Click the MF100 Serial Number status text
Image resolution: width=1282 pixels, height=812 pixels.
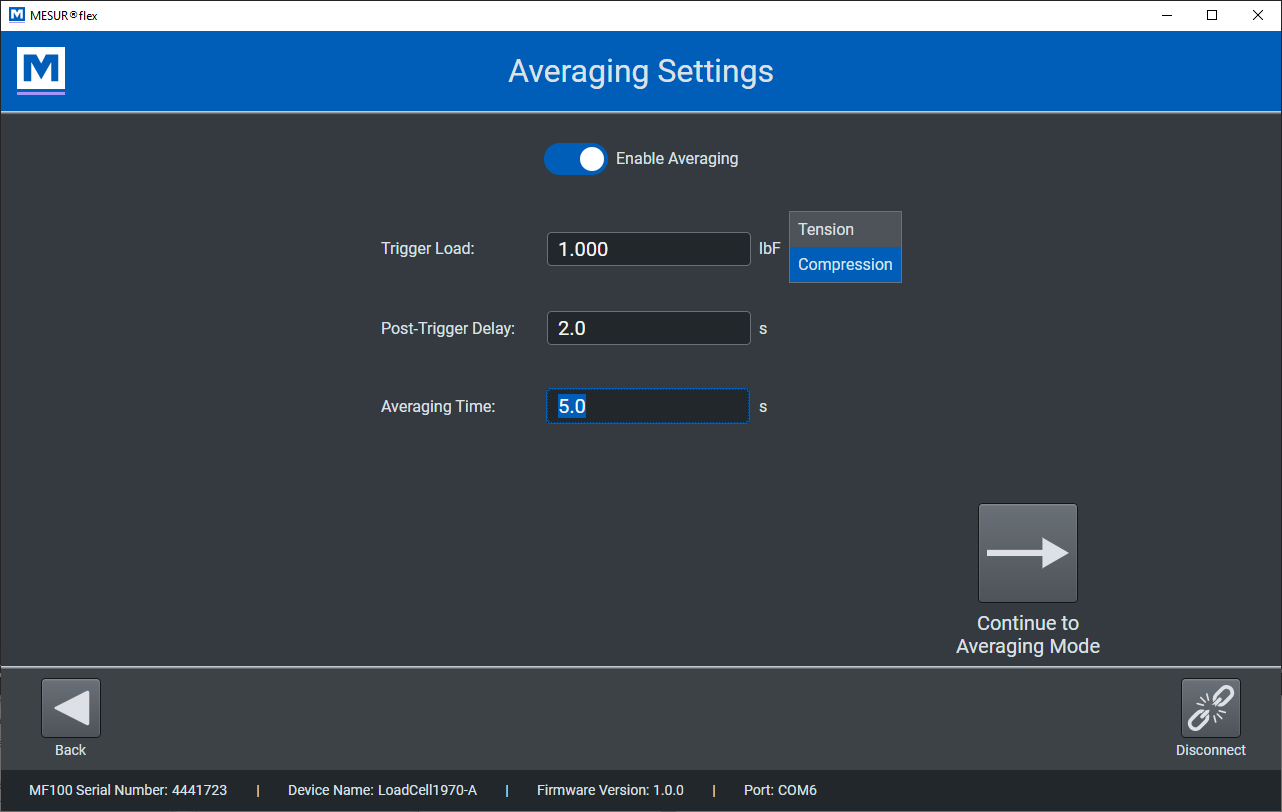[128, 790]
